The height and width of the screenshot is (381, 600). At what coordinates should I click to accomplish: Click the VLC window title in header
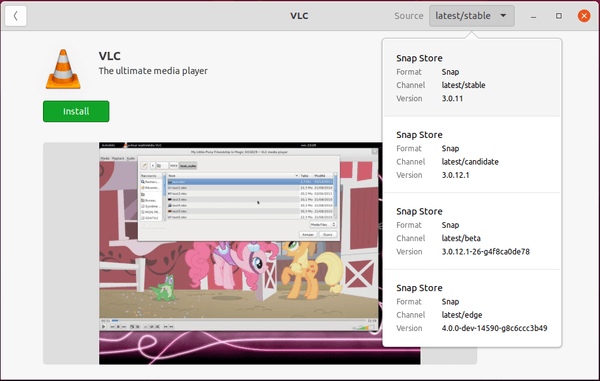299,16
